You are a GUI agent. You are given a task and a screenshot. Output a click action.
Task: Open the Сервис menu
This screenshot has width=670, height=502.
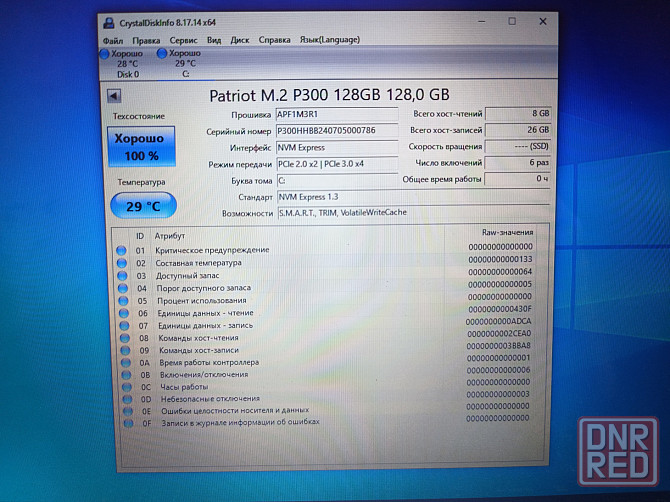pos(183,41)
